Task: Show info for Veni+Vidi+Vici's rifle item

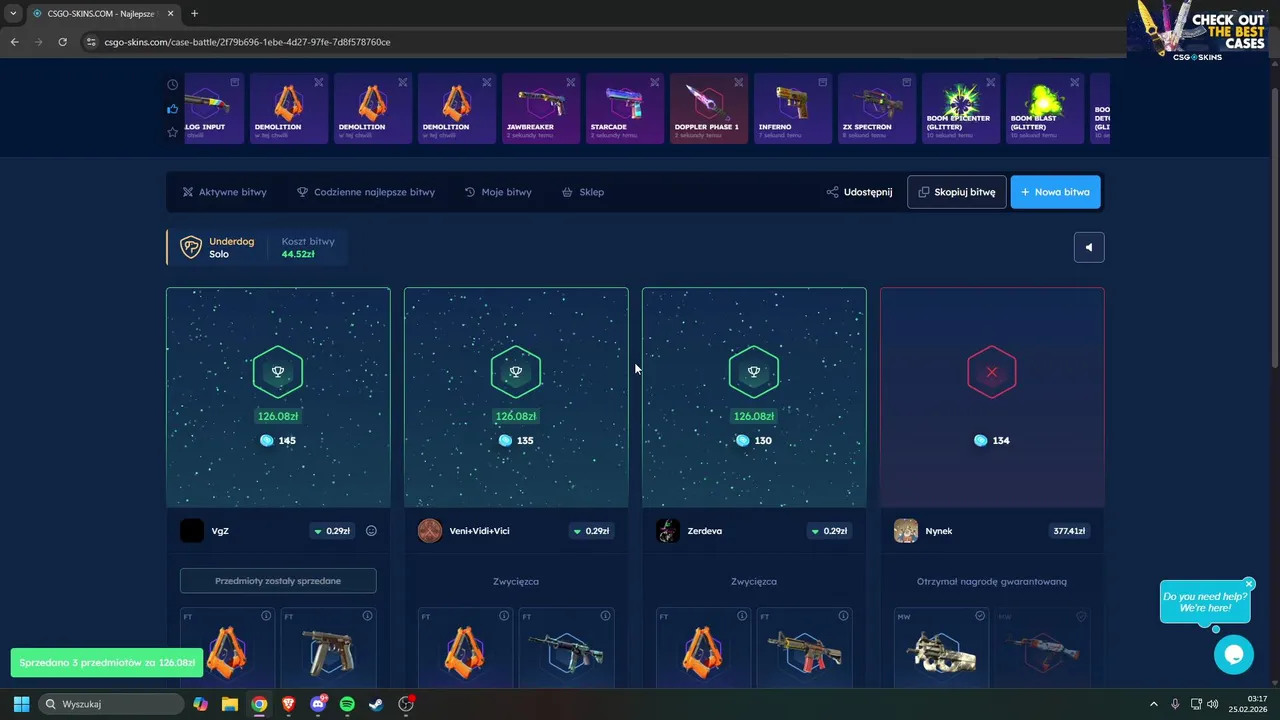Action: pyautogui.click(x=605, y=616)
